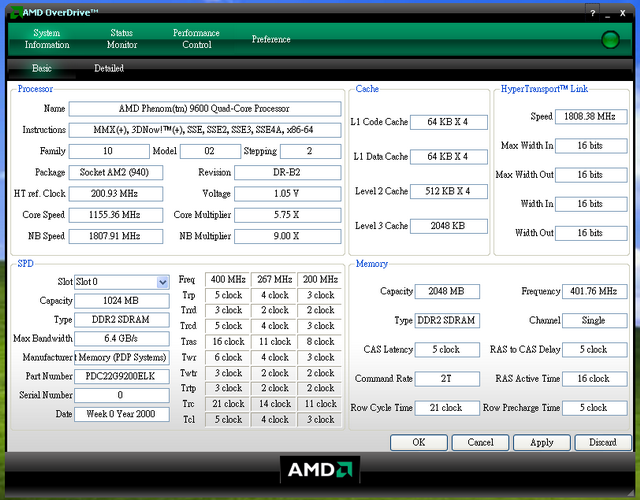Click the Max Bandwidth value 6.4 GB/s
Screen dimensions: 640x500
pos(122,339)
